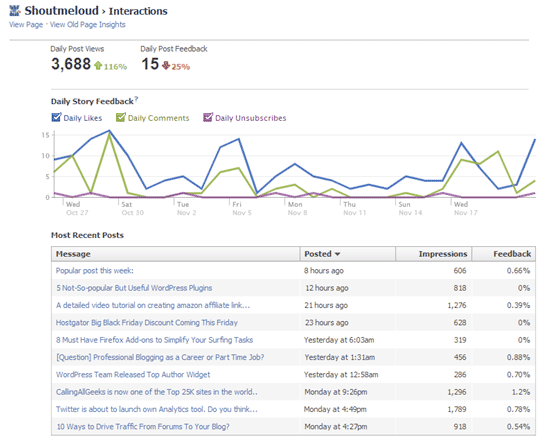Click the '12 hours ago' posted time
Screen dimensions: 544x438
pyautogui.click(x=326, y=288)
